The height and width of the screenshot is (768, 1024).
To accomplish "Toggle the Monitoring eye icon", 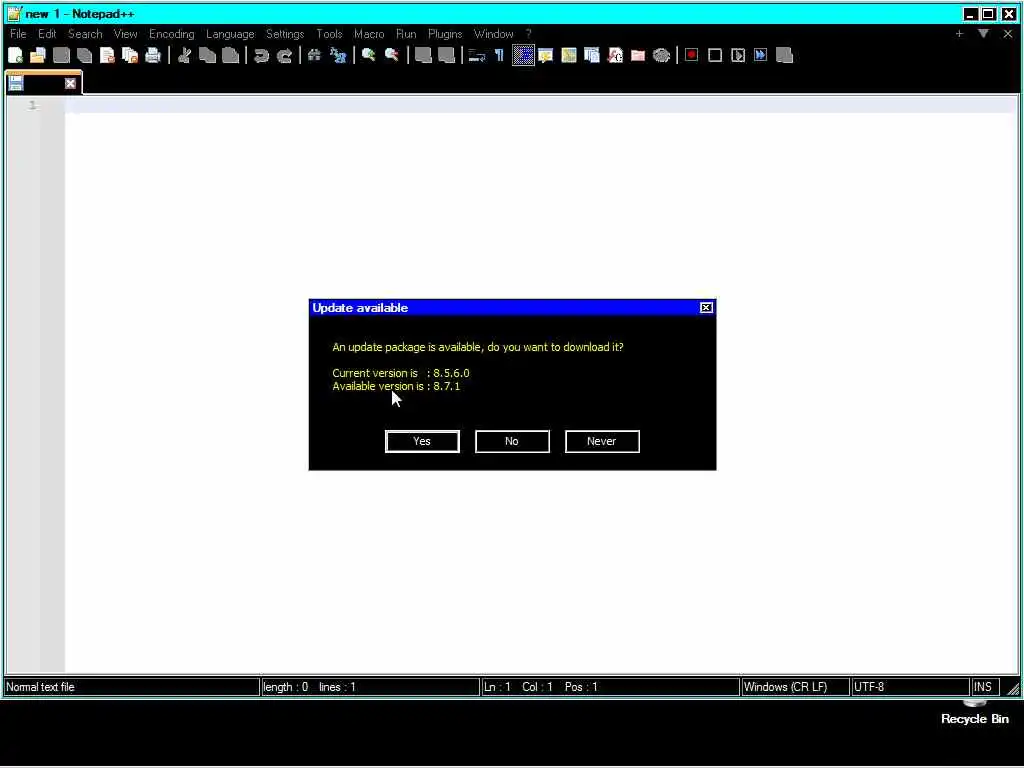I will click(661, 56).
